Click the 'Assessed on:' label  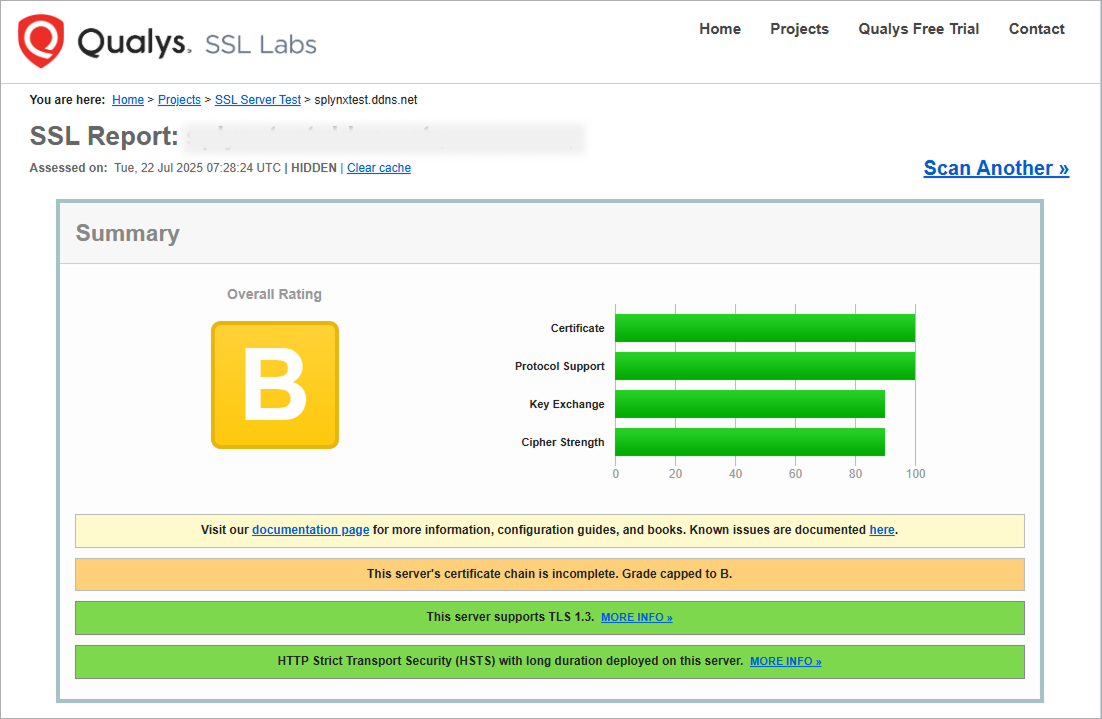[68, 168]
